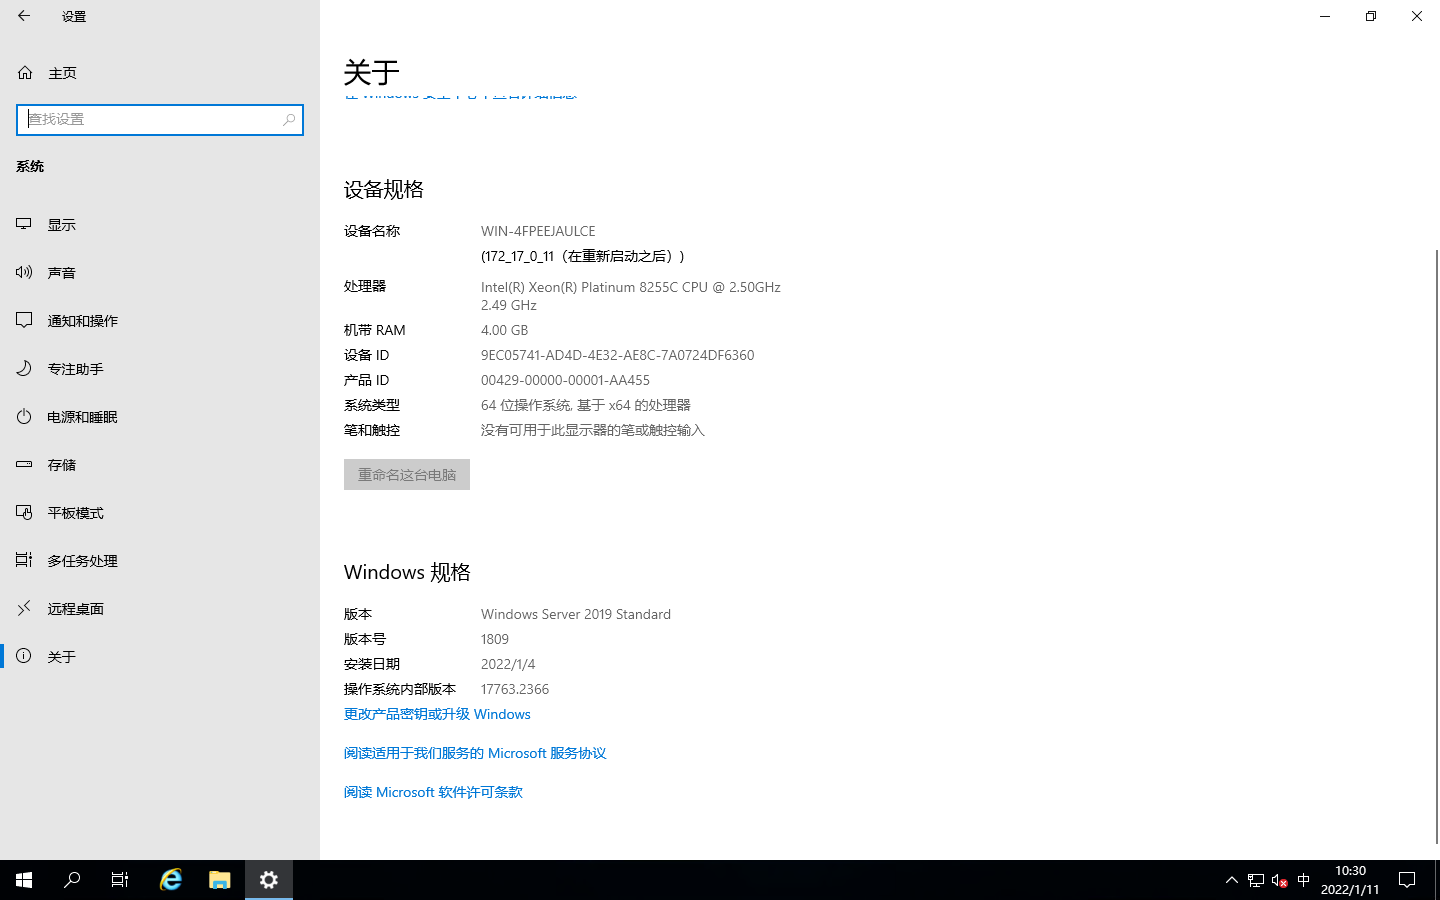This screenshot has height=900, width=1440.
Task: Select the 平板模式 icon
Action: click(24, 512)
